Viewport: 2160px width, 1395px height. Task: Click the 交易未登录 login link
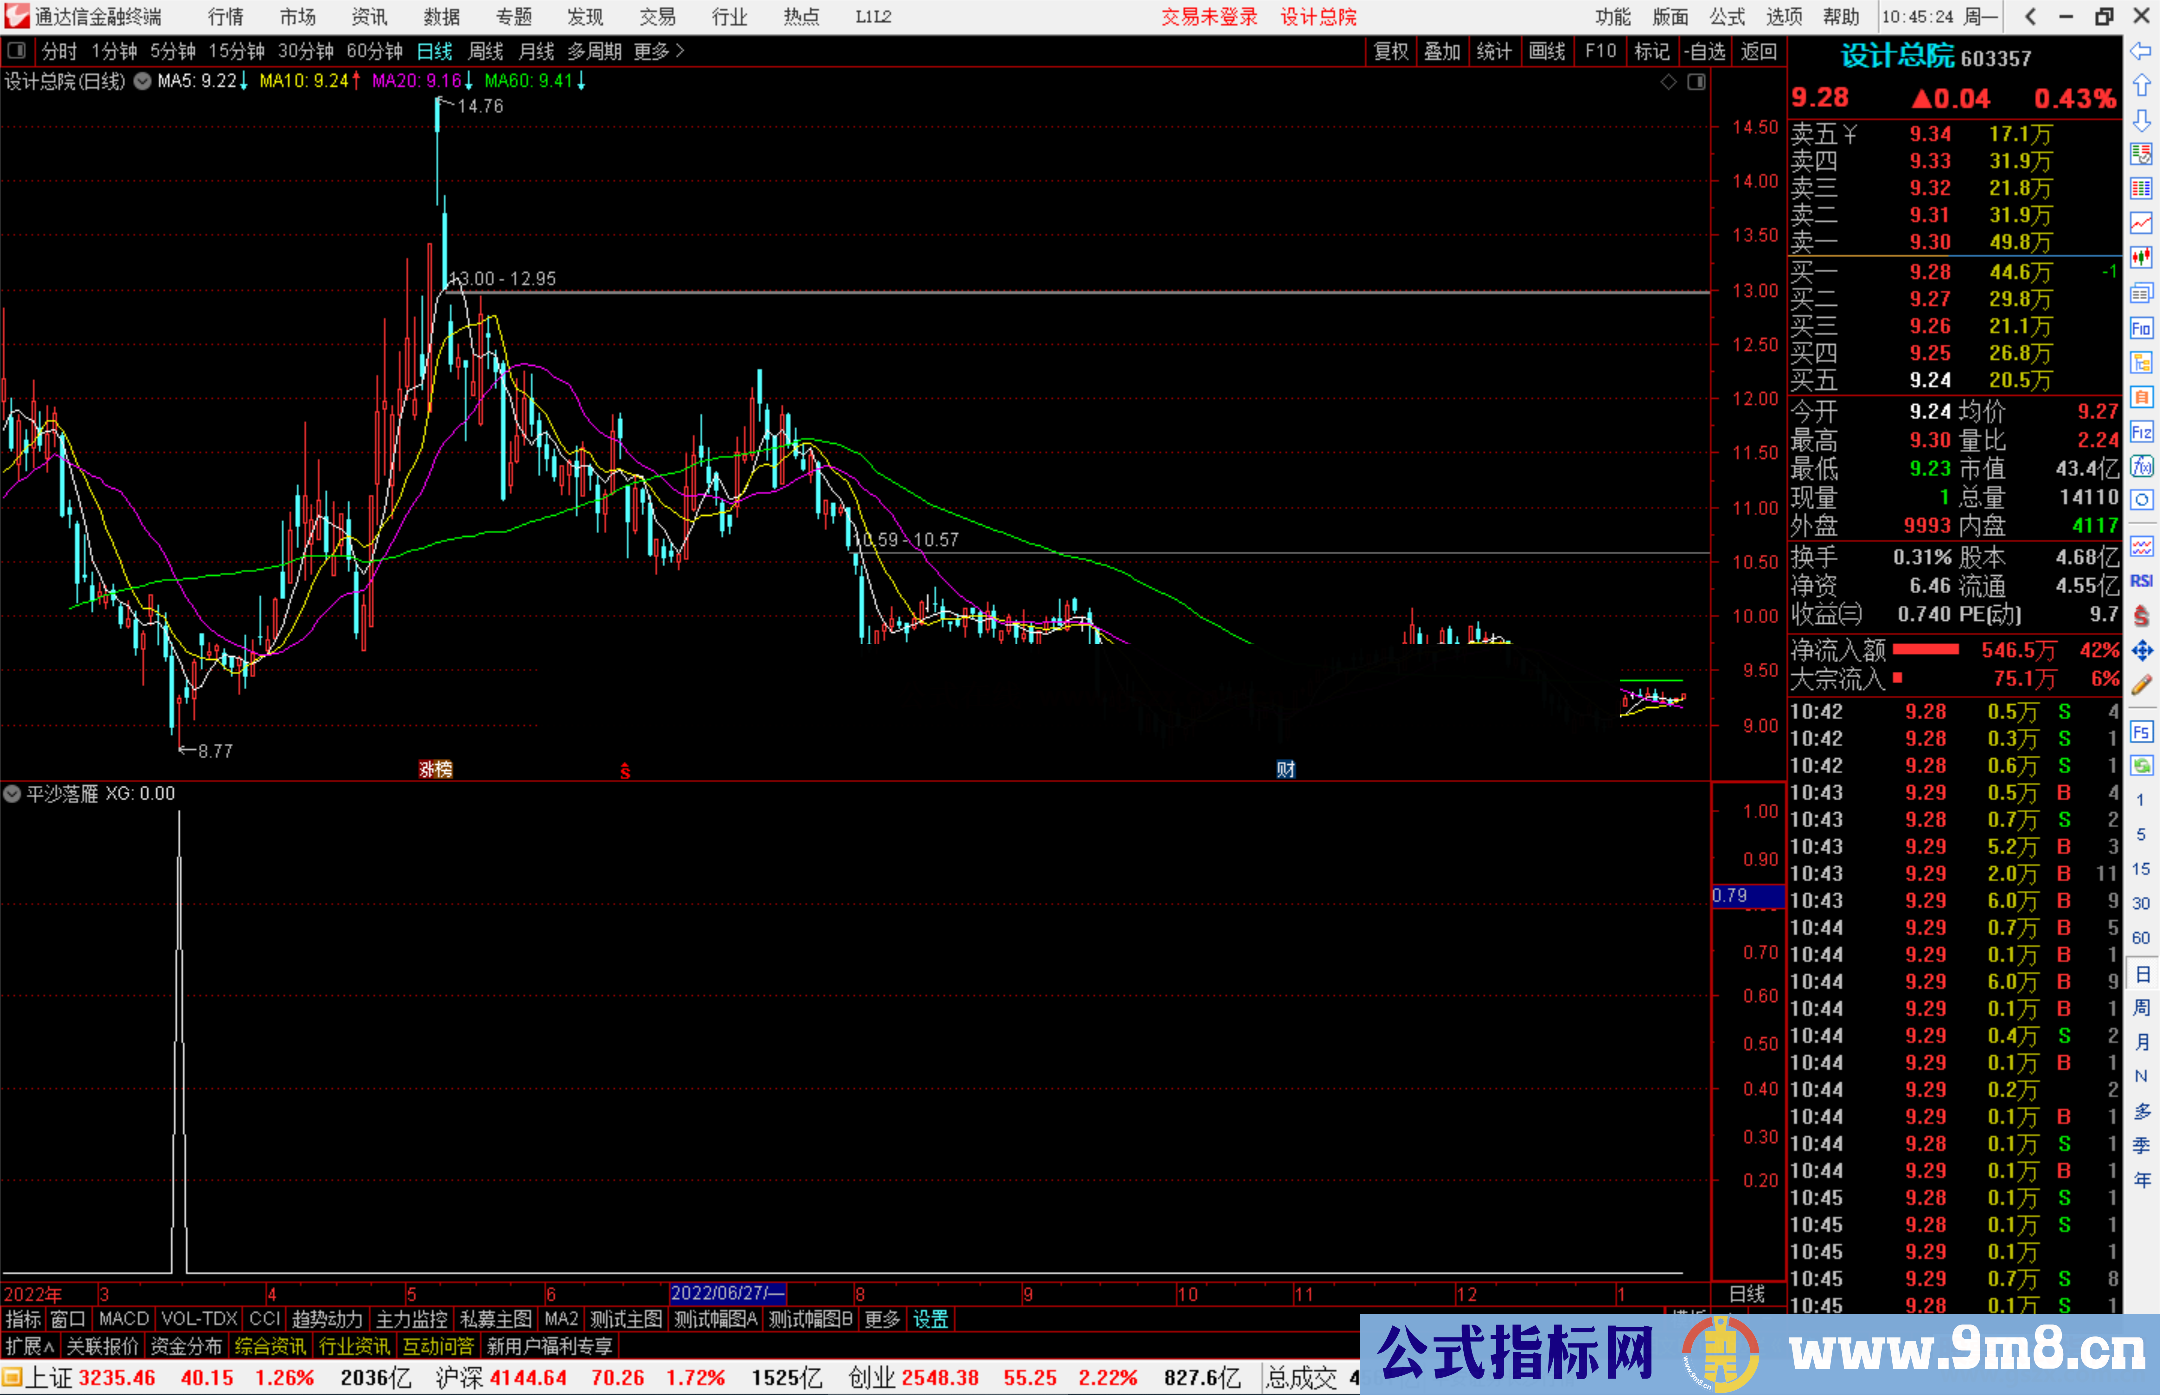1210,17
